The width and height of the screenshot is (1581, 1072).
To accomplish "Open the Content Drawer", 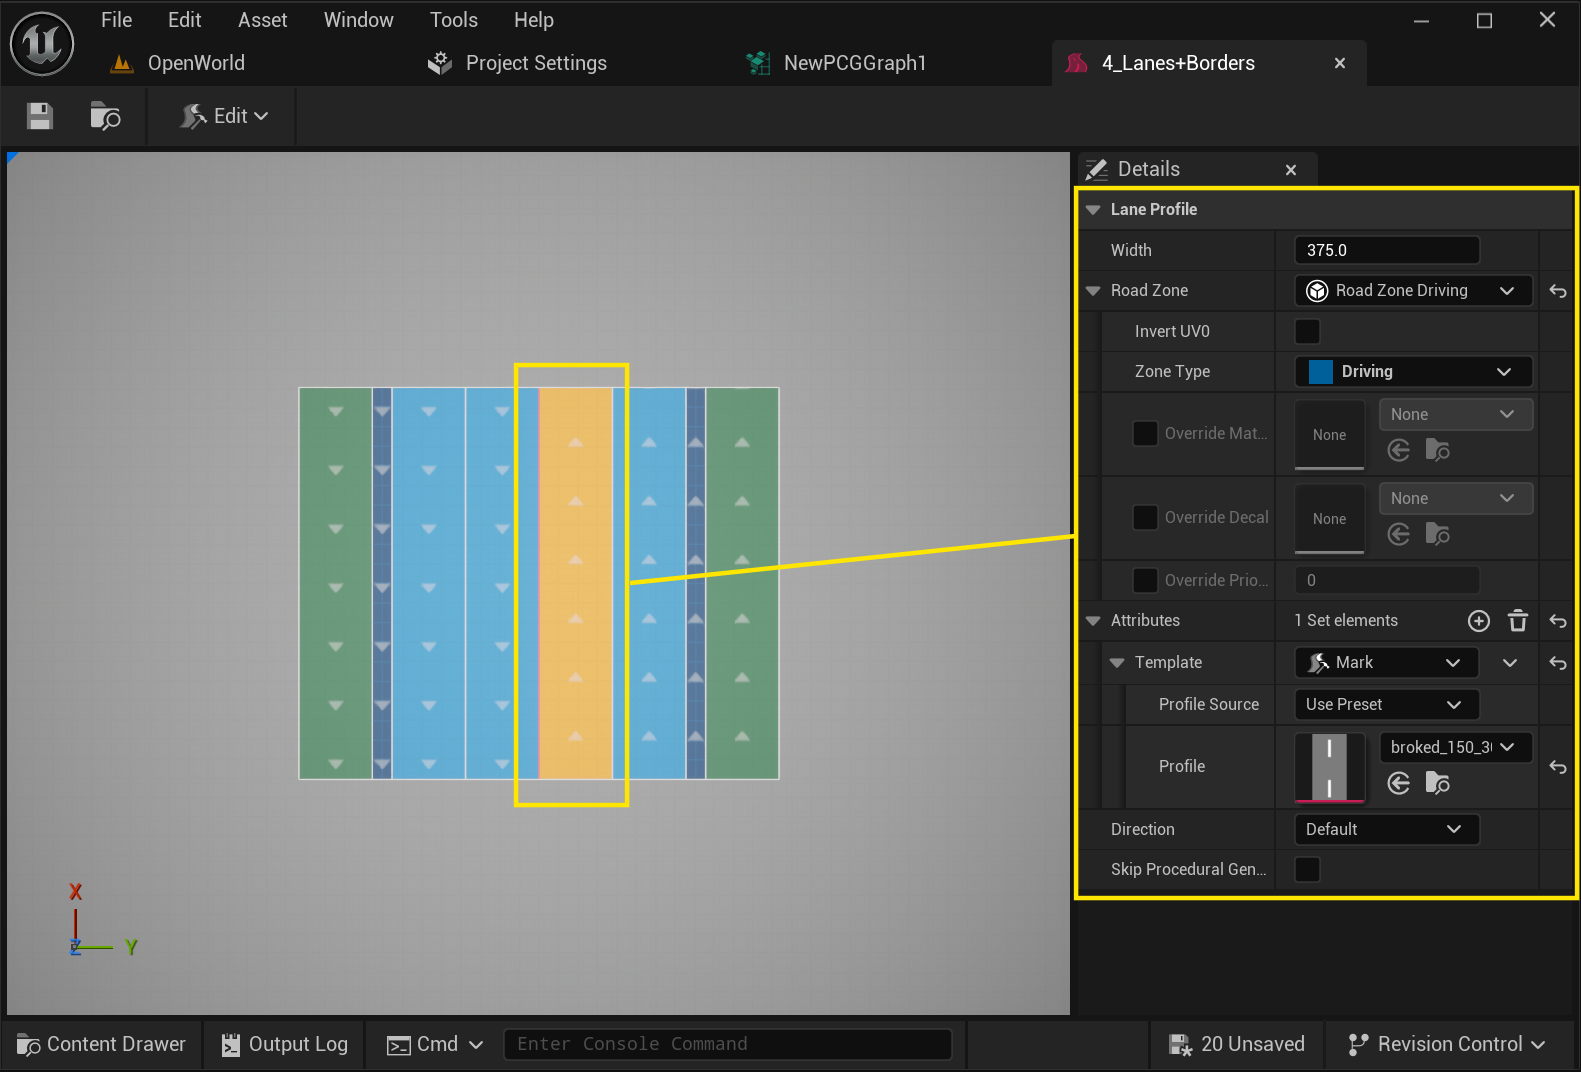I will click(102, 1044).
